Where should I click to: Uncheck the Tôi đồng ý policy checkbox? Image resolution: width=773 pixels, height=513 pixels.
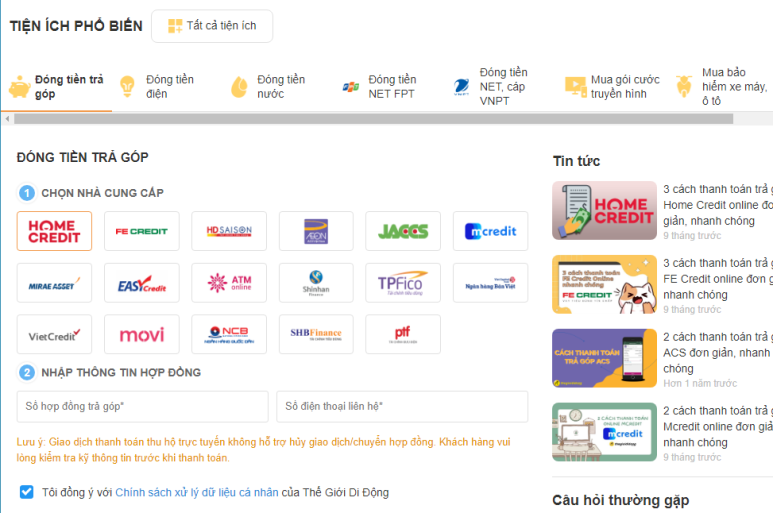(x=27, y=492)
